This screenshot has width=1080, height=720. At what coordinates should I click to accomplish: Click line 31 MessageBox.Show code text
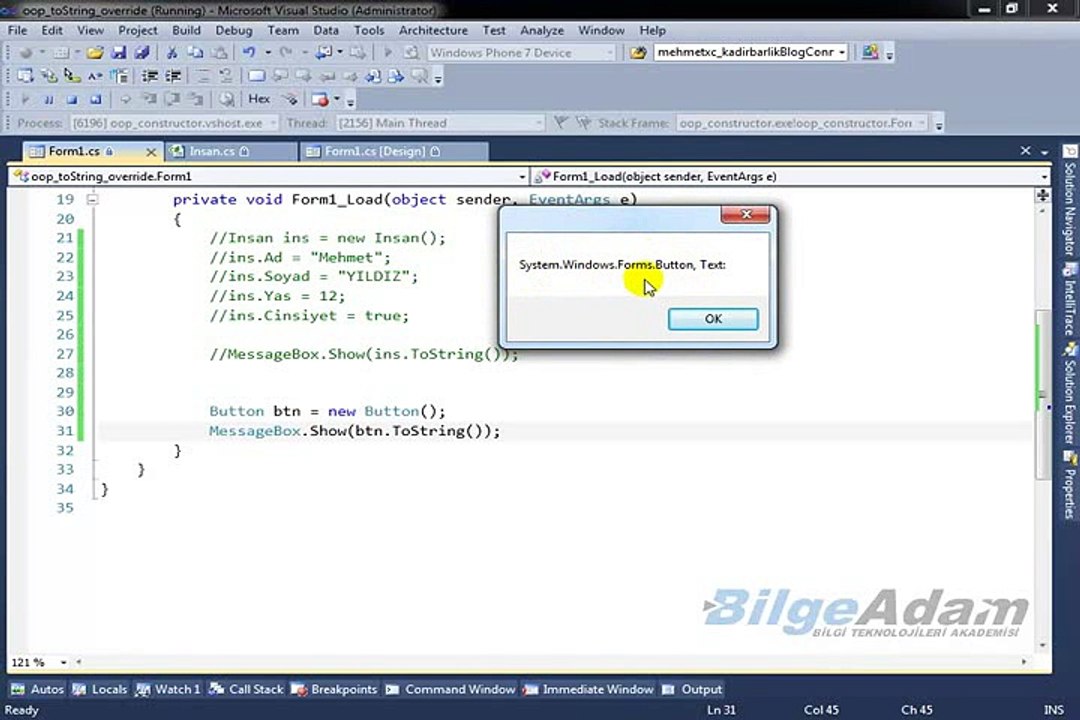pyautogui.click(x=355, y=431)
